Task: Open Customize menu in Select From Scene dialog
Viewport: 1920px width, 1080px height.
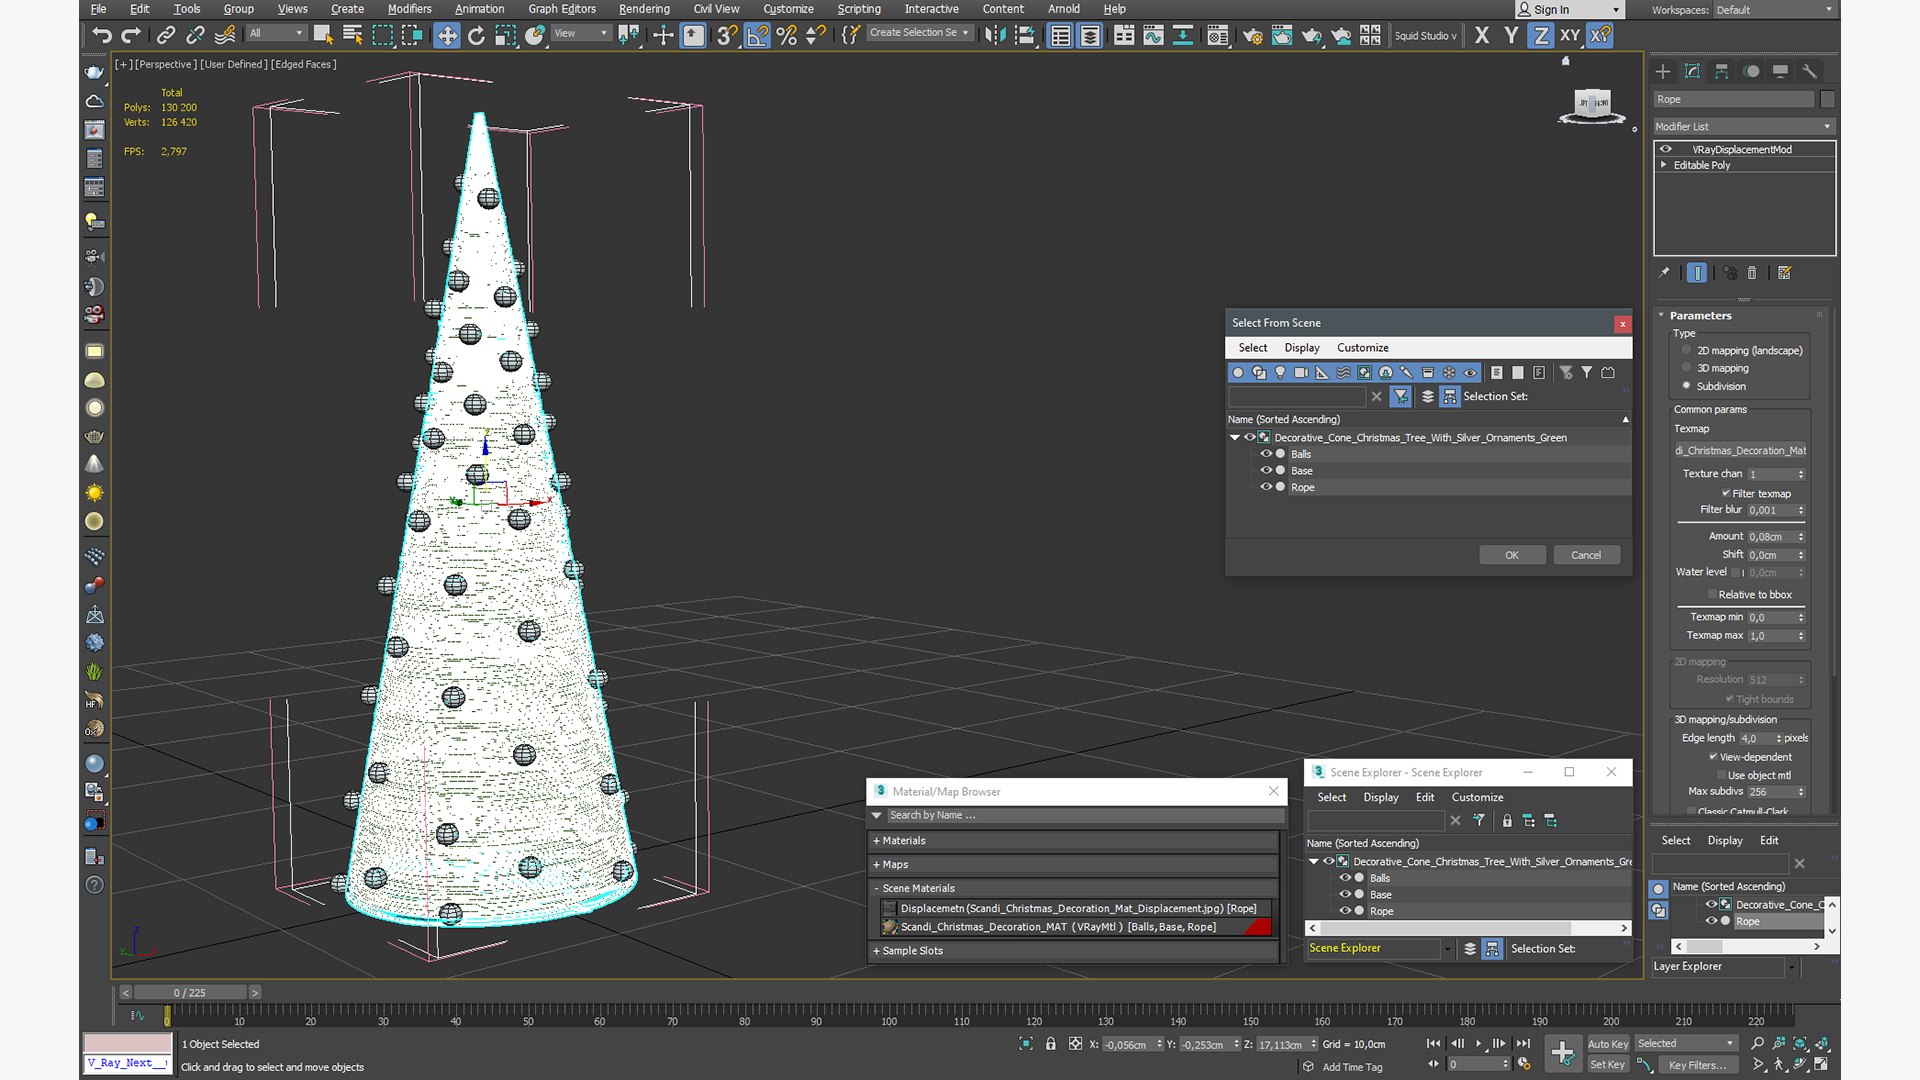Action: click(x=1362, y=348)
